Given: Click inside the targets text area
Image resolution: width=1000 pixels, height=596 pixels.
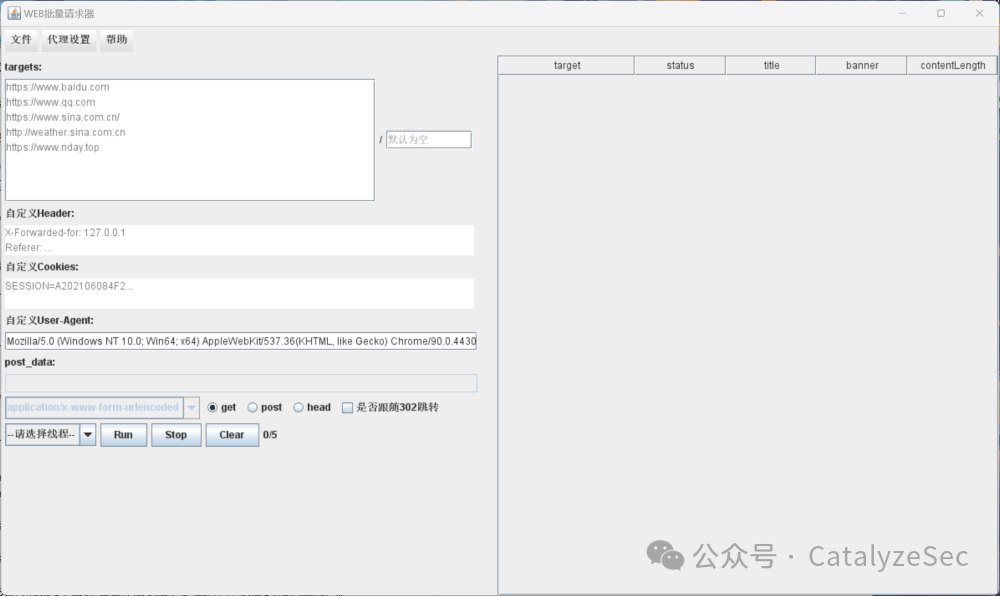Looking at the screenshot, I should pyautogui.click(x=189, y=140).
